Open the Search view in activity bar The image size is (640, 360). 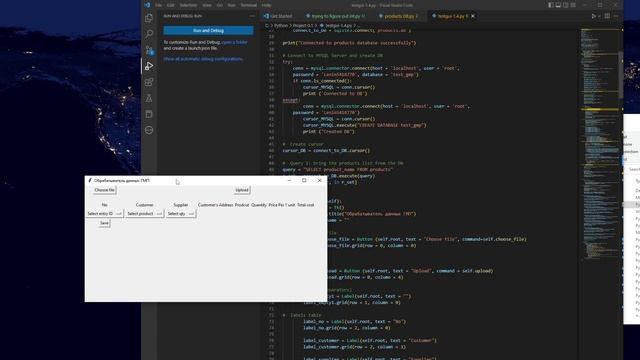(149, 34)
